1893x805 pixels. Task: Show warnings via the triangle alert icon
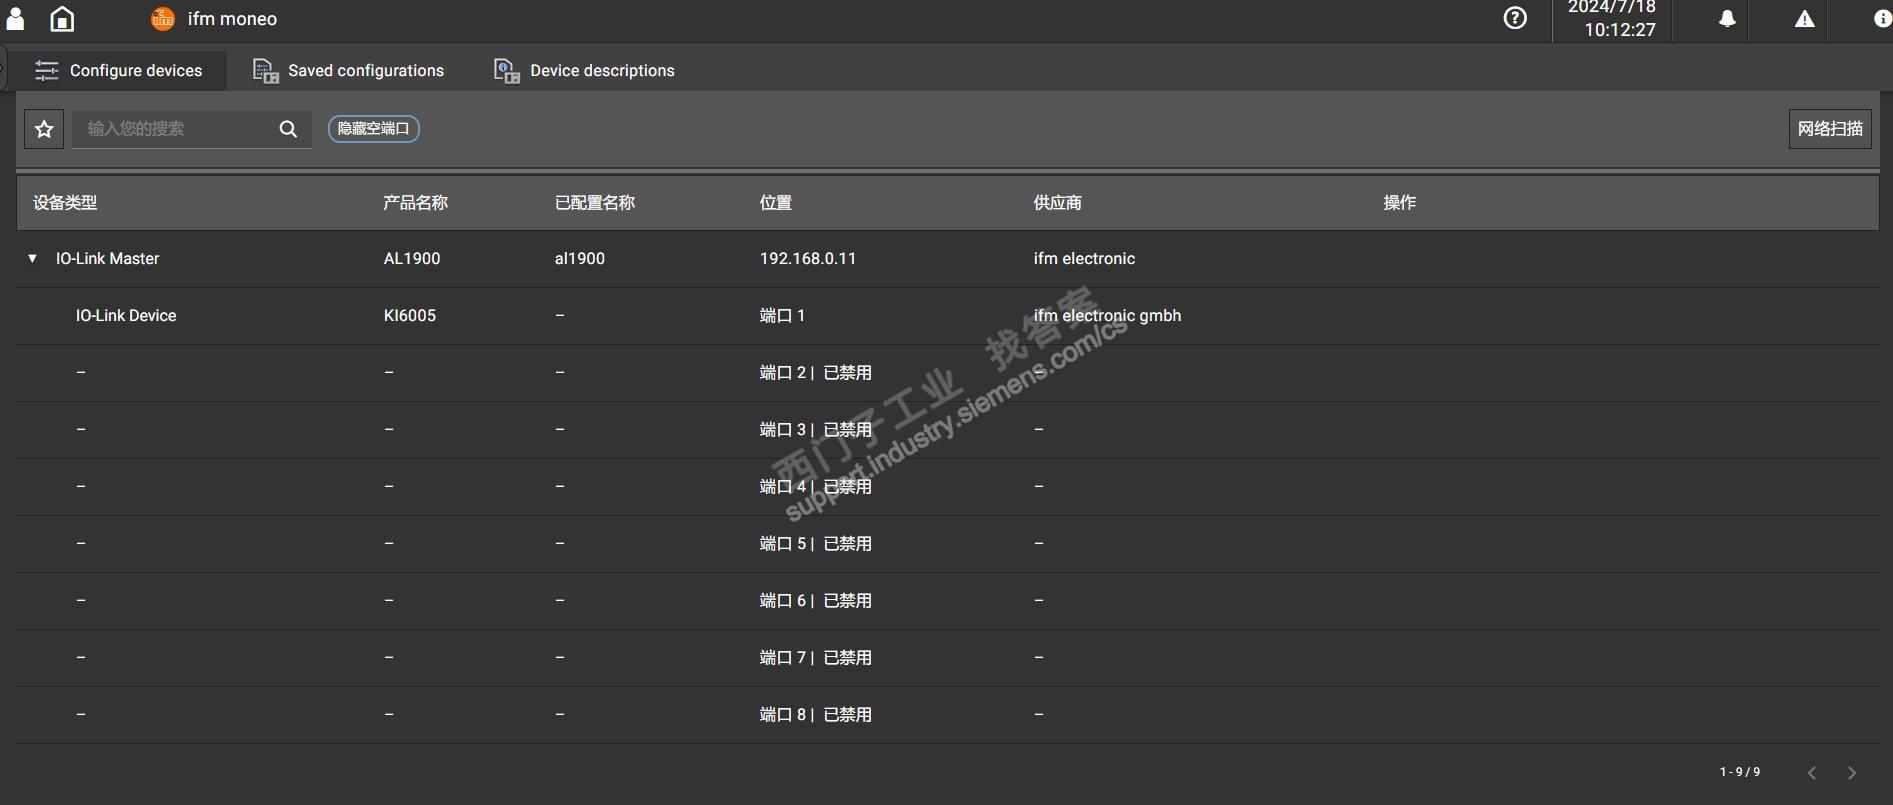click(x=1804, y=18)
